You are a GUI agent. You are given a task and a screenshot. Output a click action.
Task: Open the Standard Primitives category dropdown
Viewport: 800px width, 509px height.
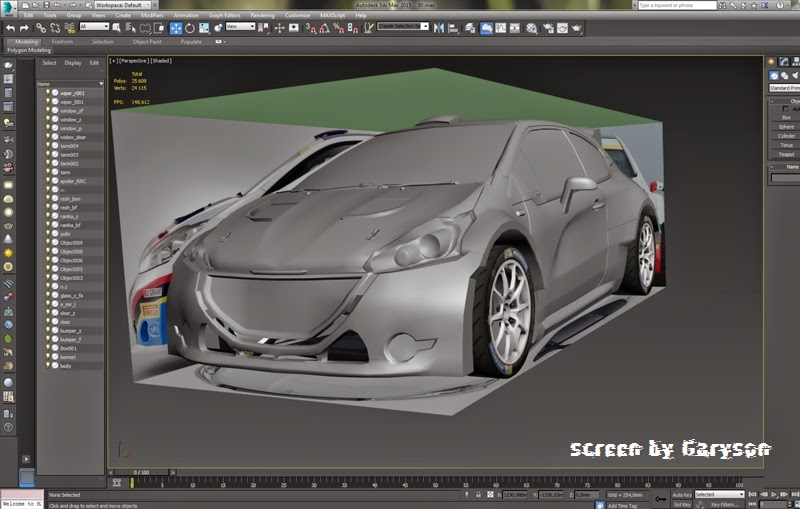(784, 88)
